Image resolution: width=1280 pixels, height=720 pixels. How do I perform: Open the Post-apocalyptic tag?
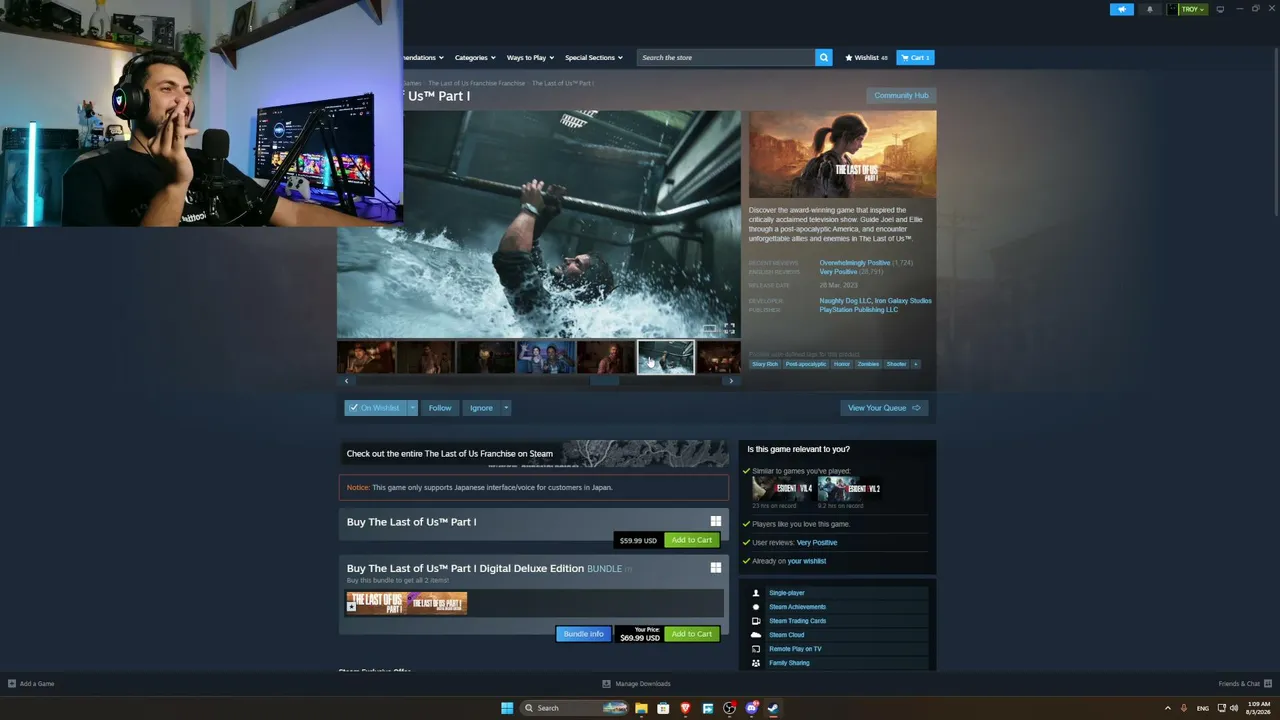(806, 364)
